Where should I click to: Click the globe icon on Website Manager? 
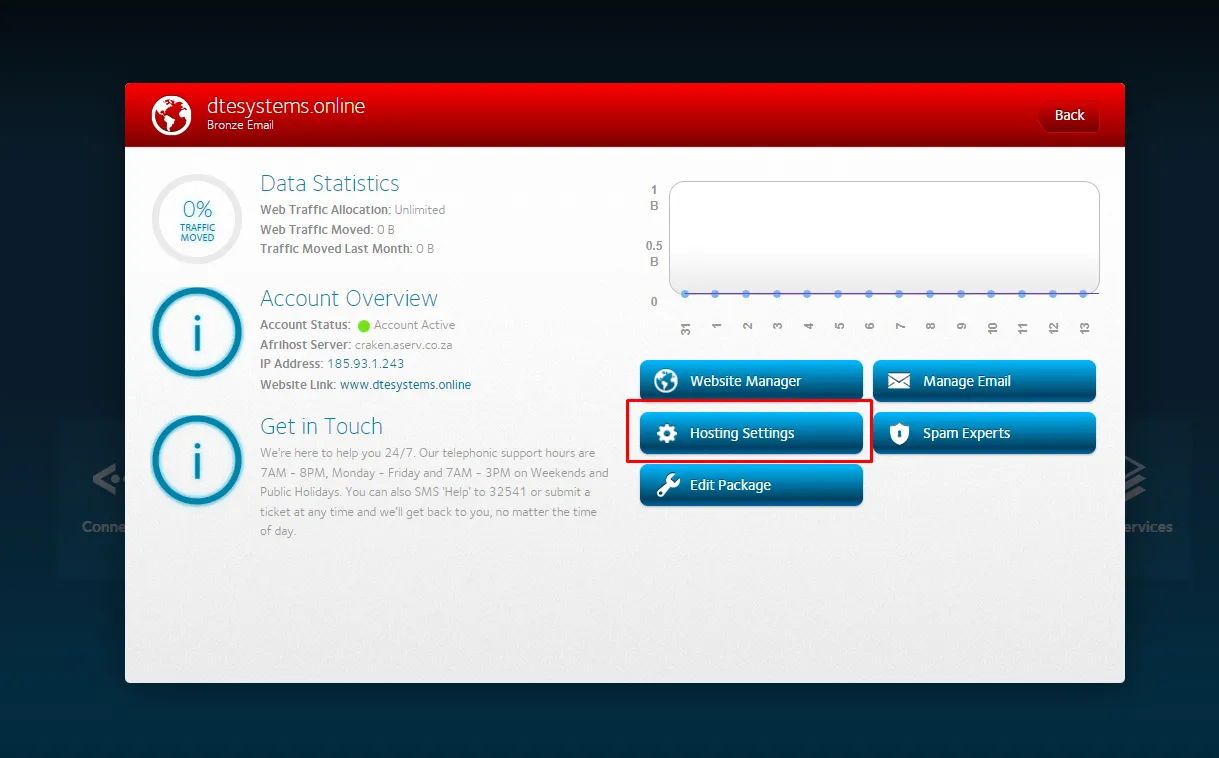click(x=666, y=381)
